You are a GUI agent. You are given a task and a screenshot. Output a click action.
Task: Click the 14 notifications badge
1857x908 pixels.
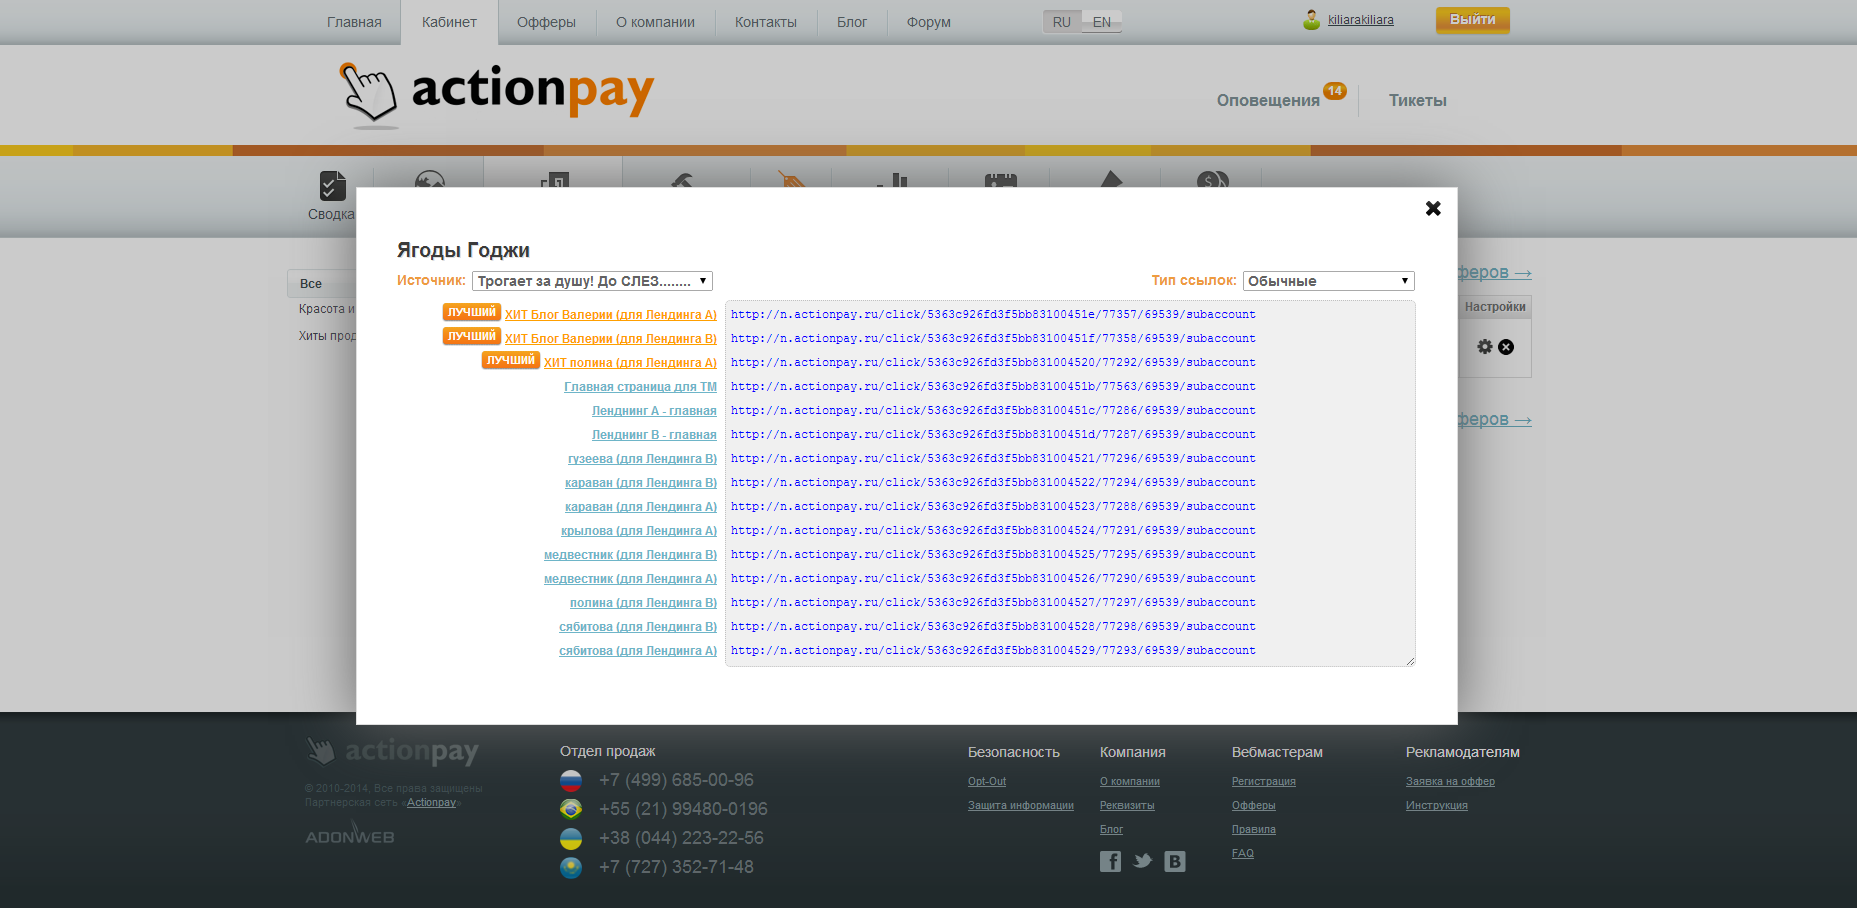[x=1335, y=91]
